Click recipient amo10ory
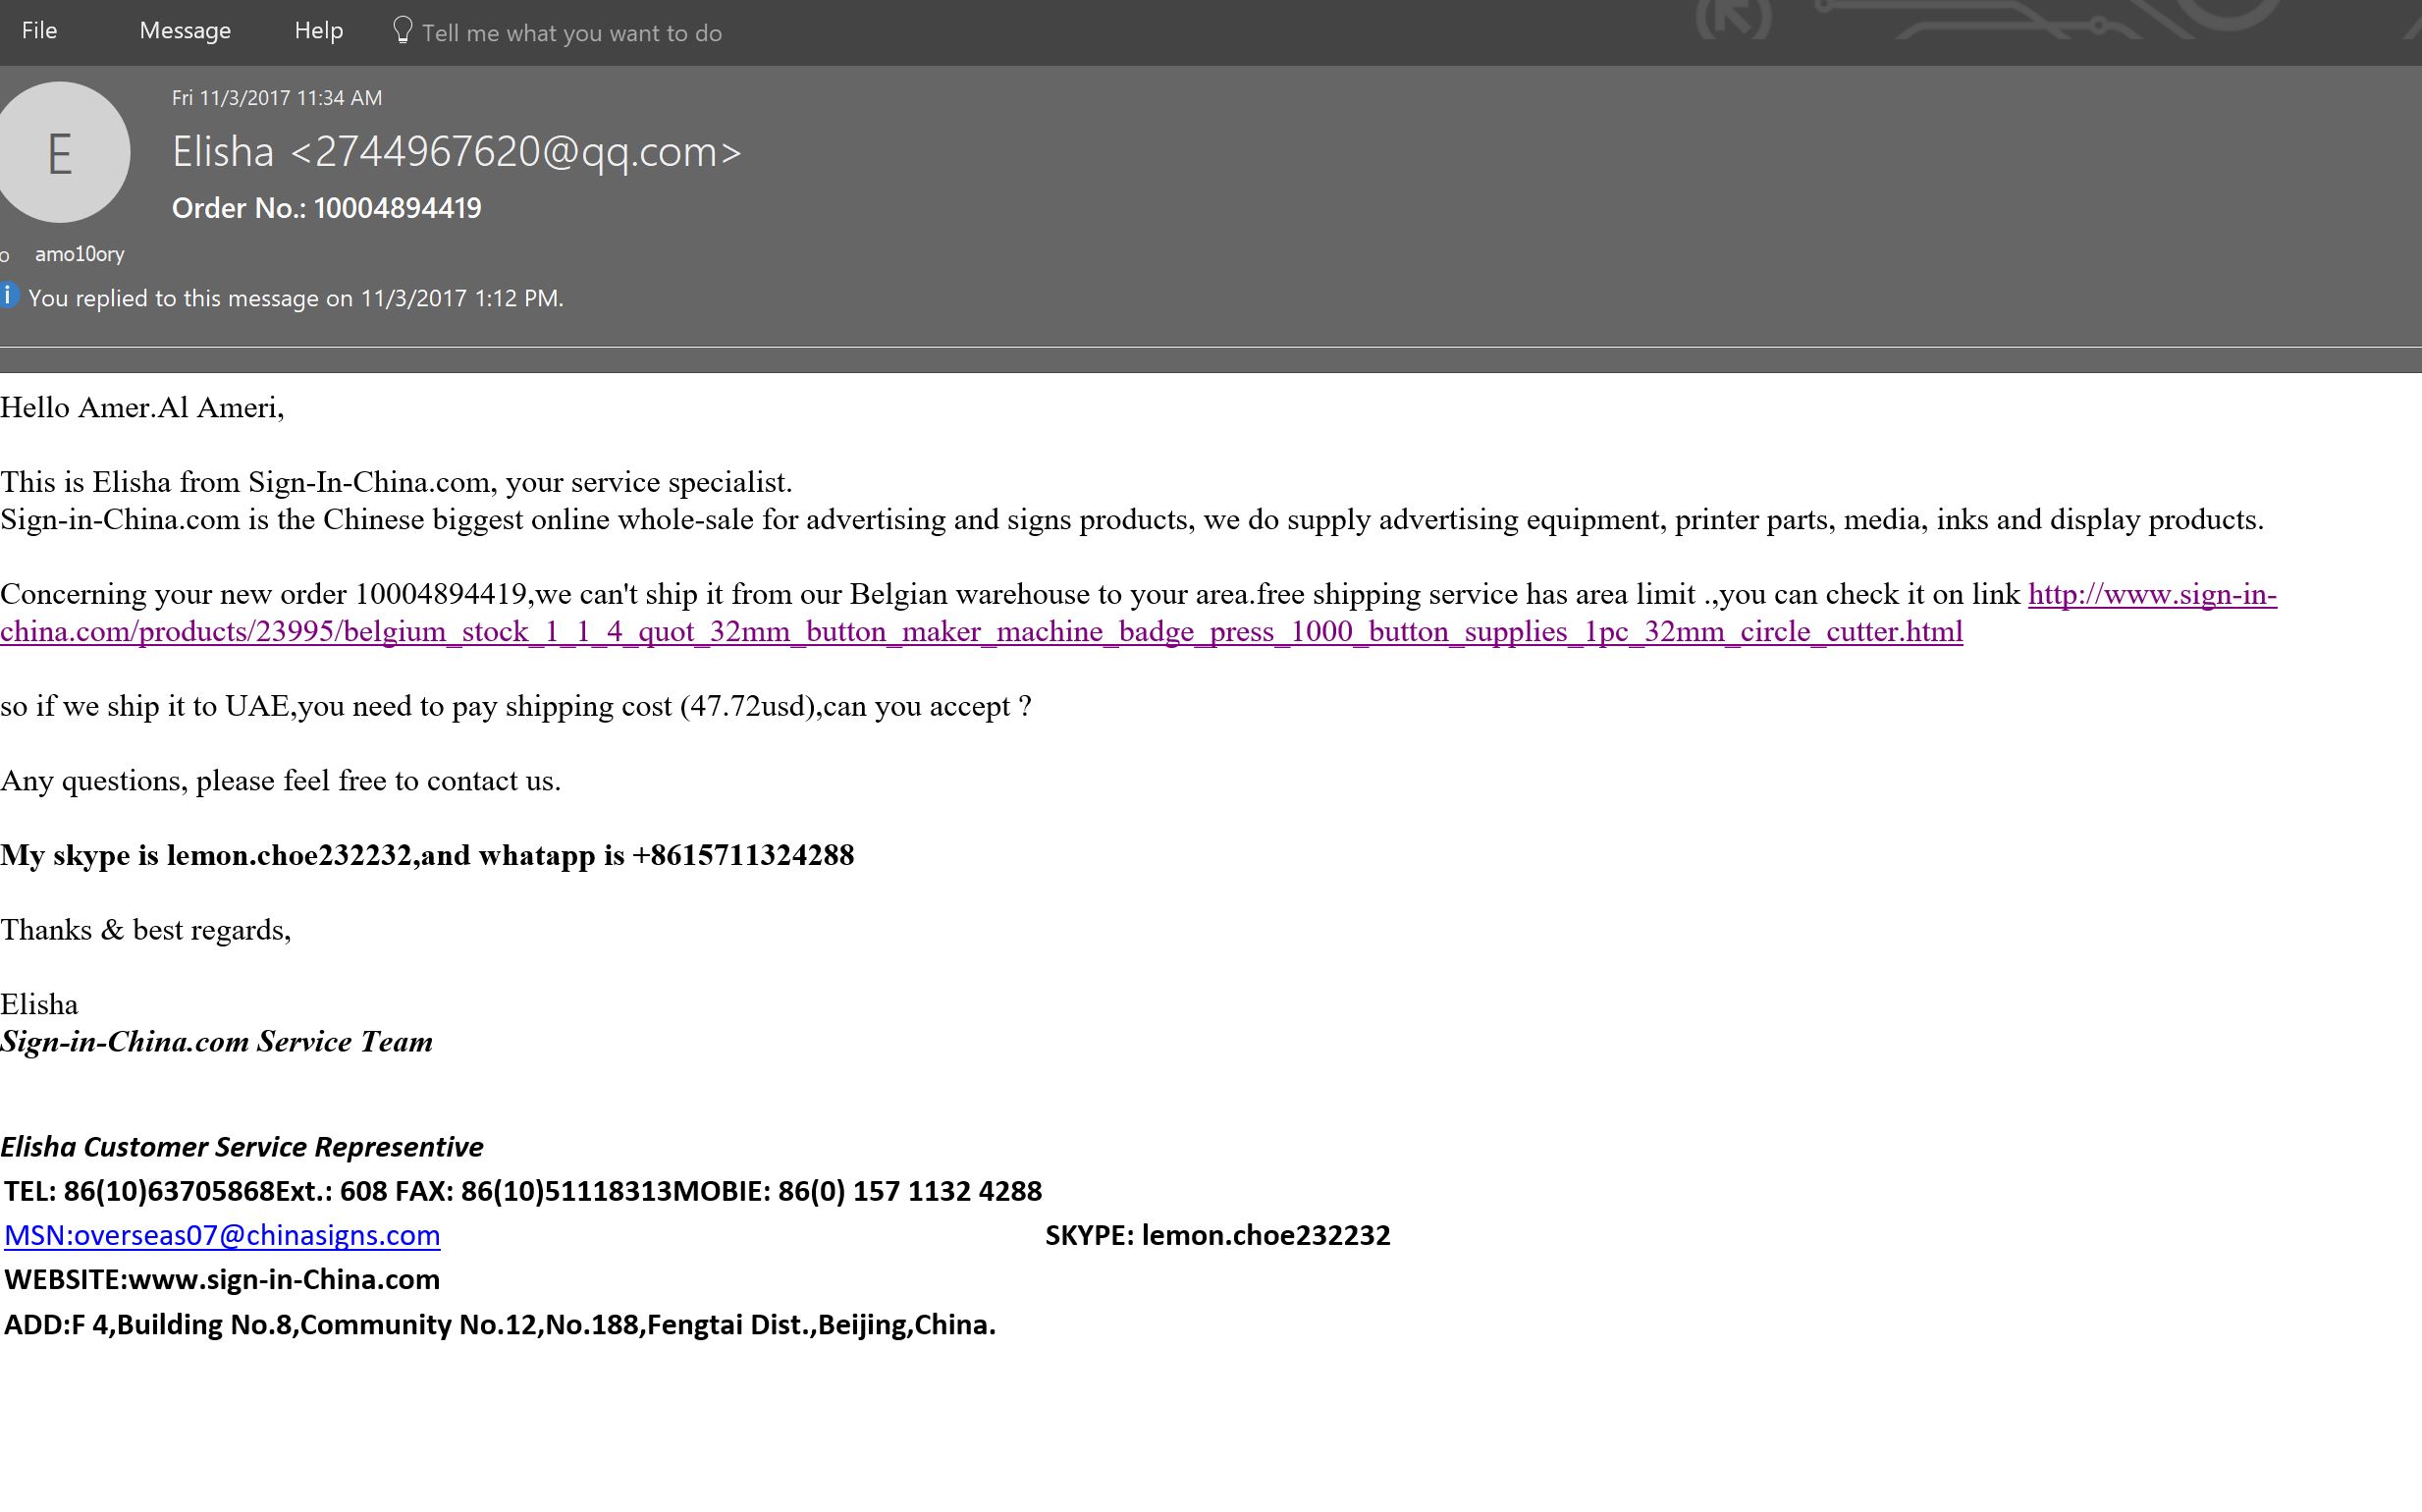 (79, 254)
